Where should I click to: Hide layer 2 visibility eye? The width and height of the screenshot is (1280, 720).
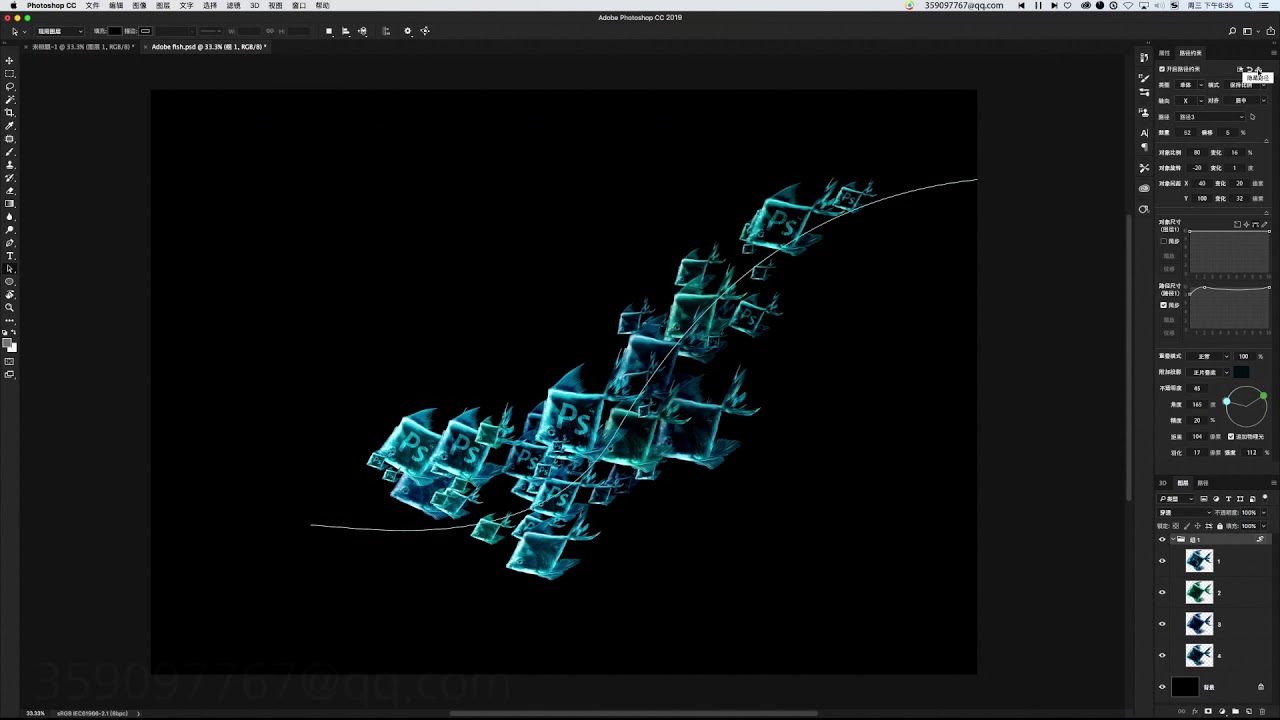(1162, 592)
